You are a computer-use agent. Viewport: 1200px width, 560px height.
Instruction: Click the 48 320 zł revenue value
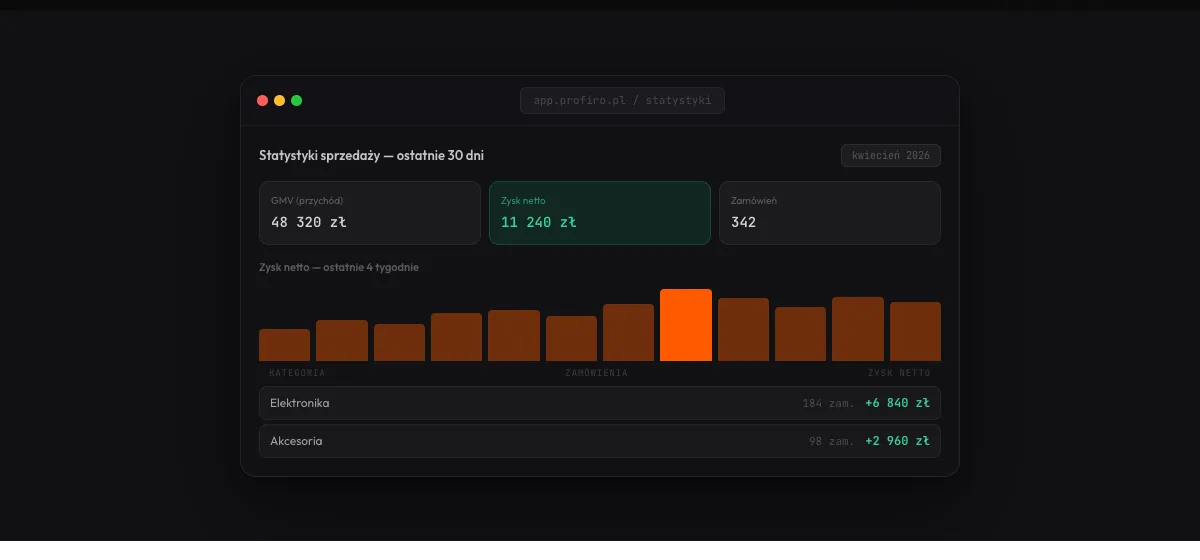point(309,222)
